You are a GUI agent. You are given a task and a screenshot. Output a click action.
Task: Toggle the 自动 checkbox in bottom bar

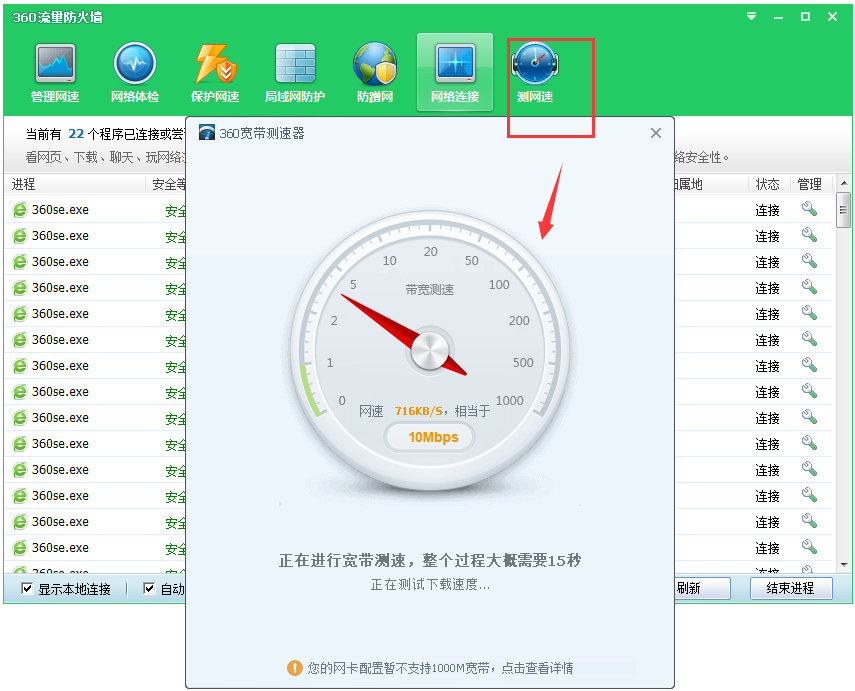pos(148,588)
